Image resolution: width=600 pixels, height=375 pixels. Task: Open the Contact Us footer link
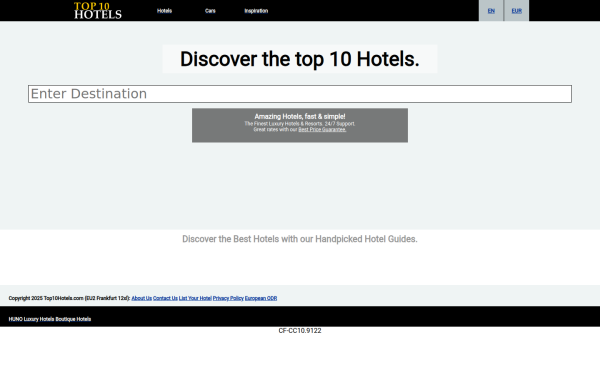(165, 298)
